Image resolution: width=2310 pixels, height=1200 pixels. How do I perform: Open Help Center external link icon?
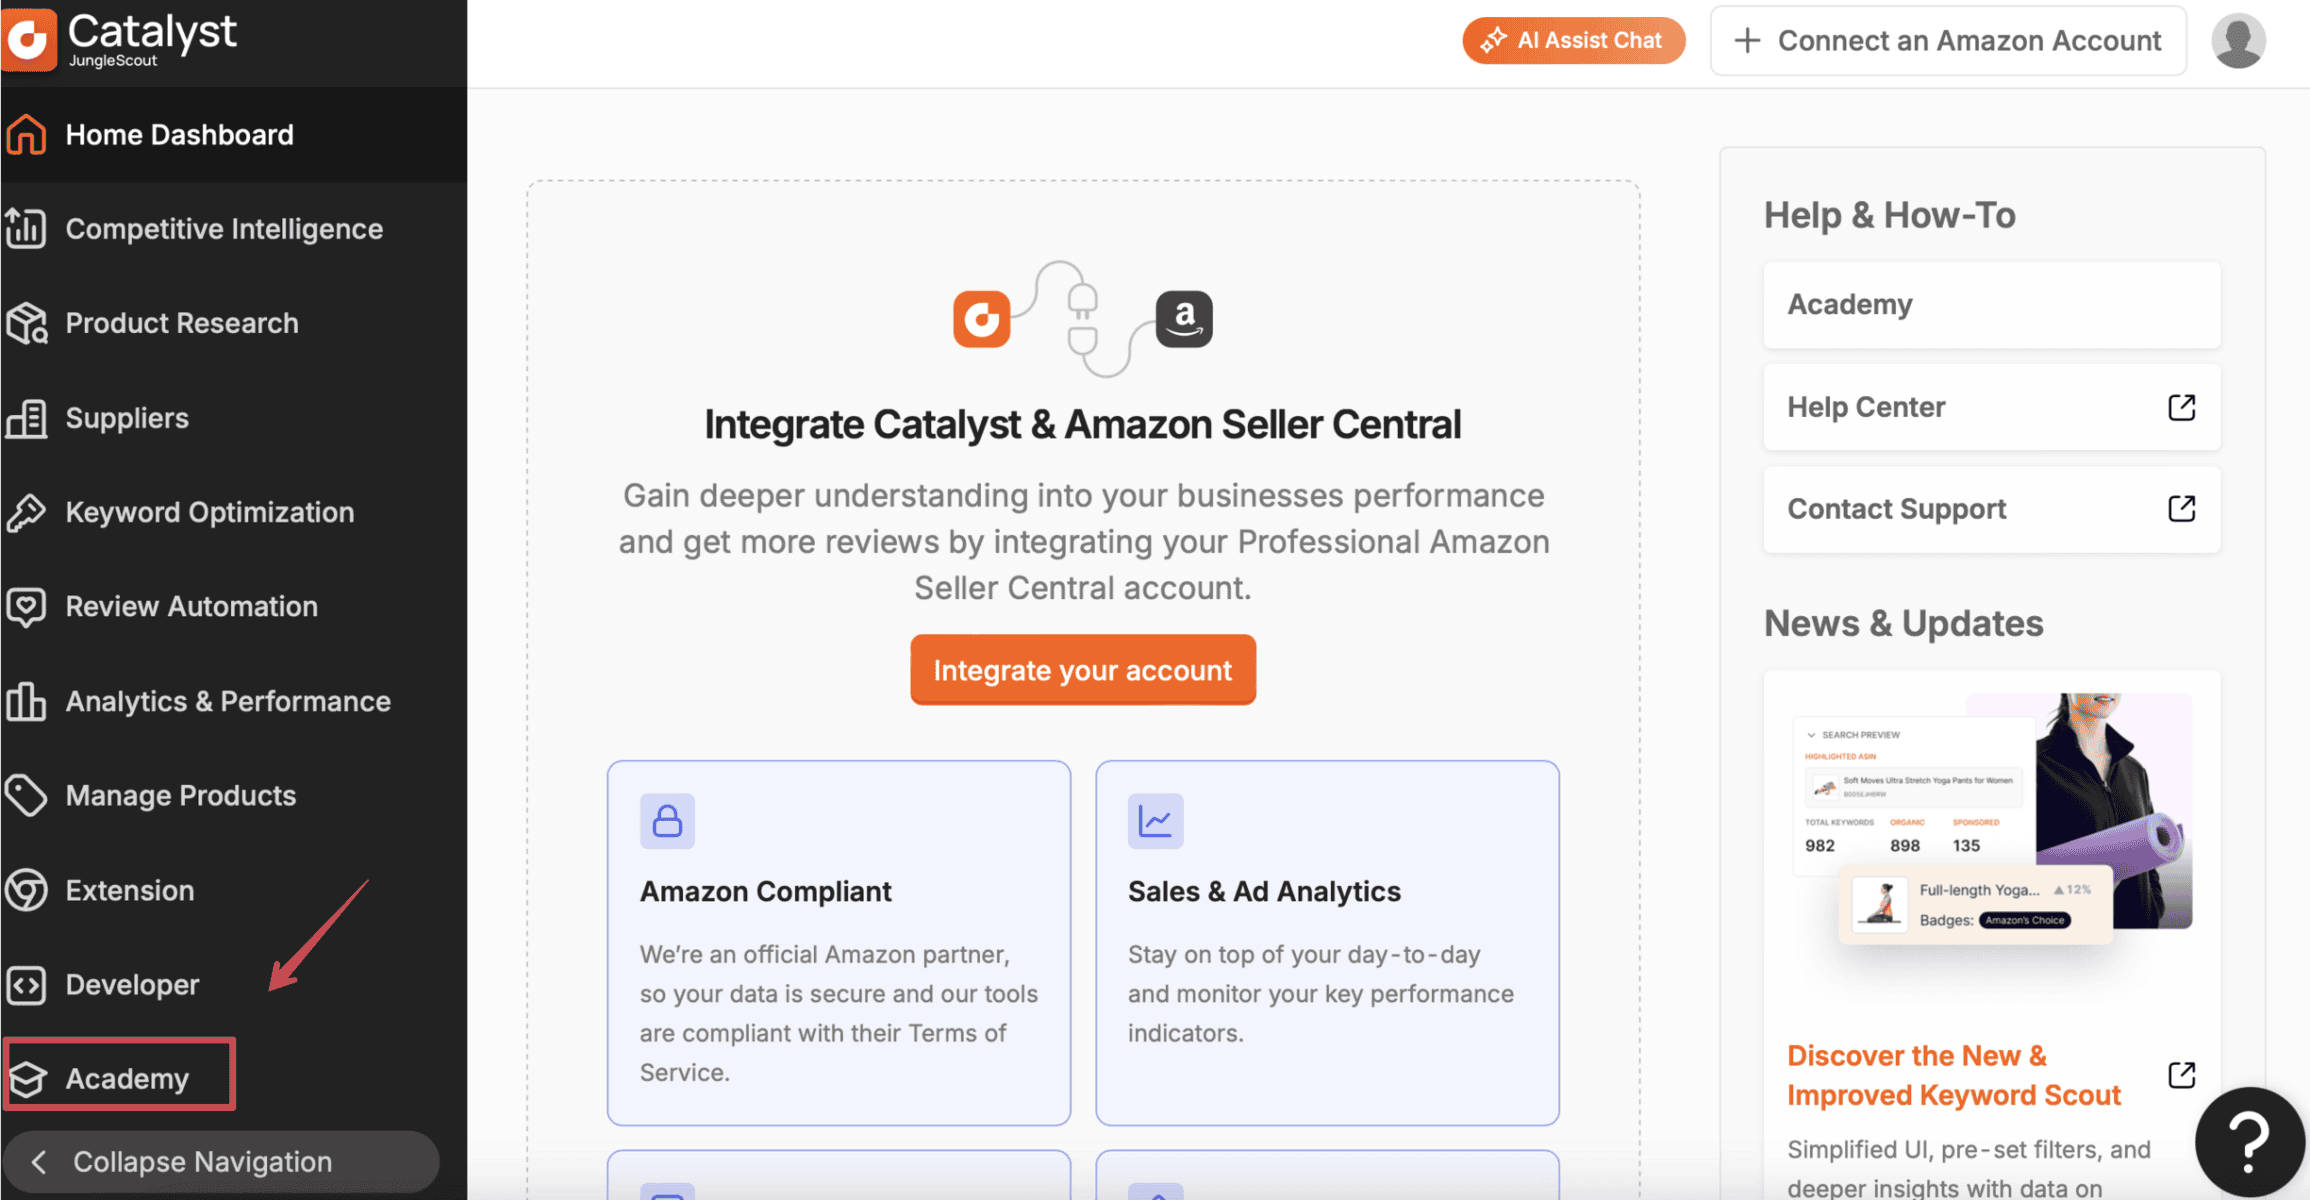click(x=2181, y=407)
